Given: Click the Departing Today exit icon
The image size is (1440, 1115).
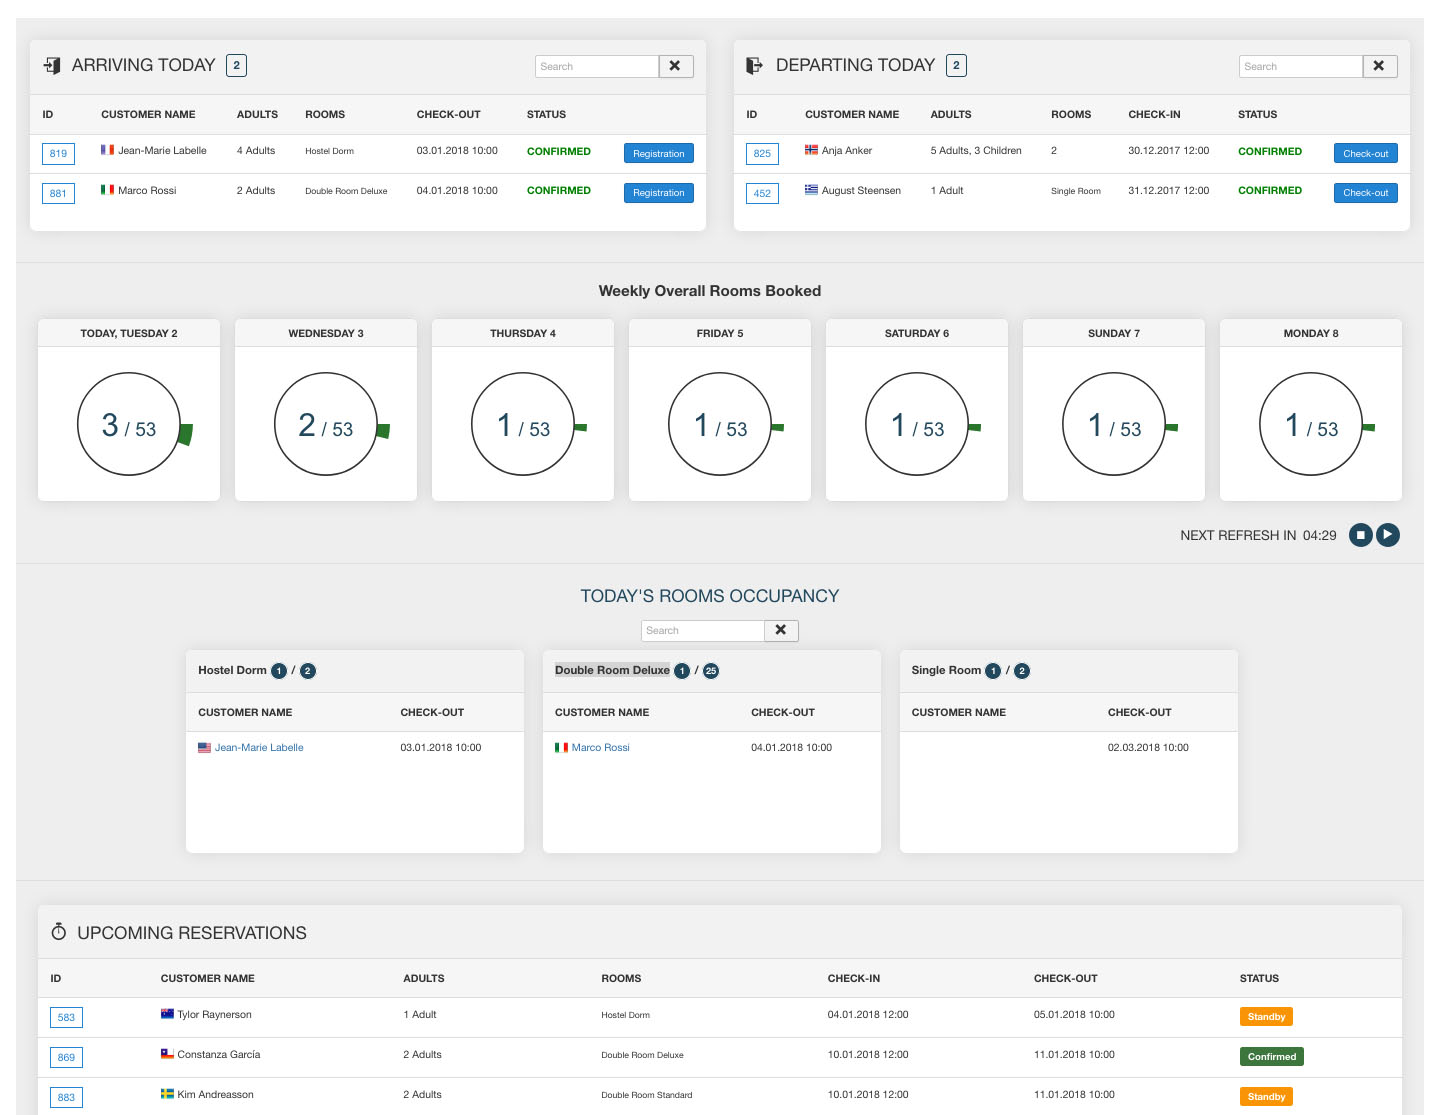Looking at the screenshot, I should [x=755, y=66].
